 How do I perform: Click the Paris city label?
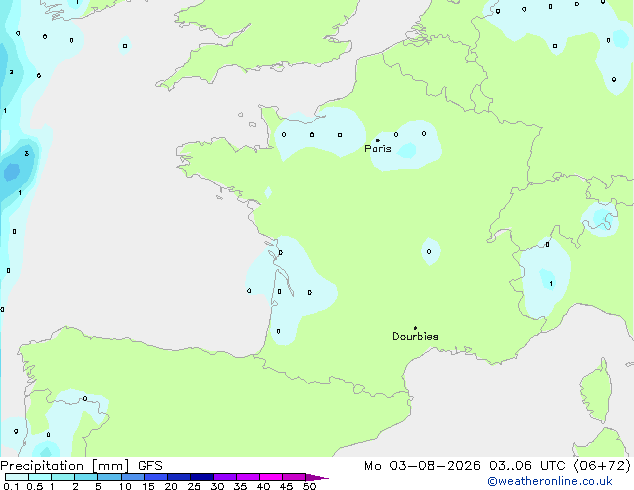coord(378,149)
